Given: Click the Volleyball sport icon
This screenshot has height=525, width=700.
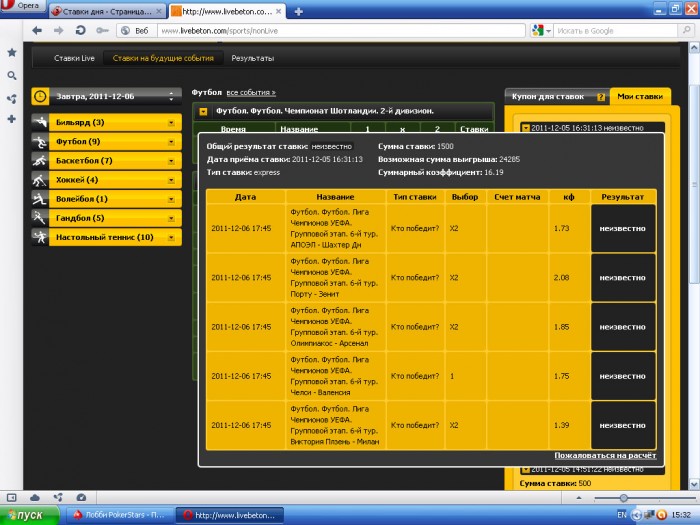Looking at the screenshot, I should 40,199.
